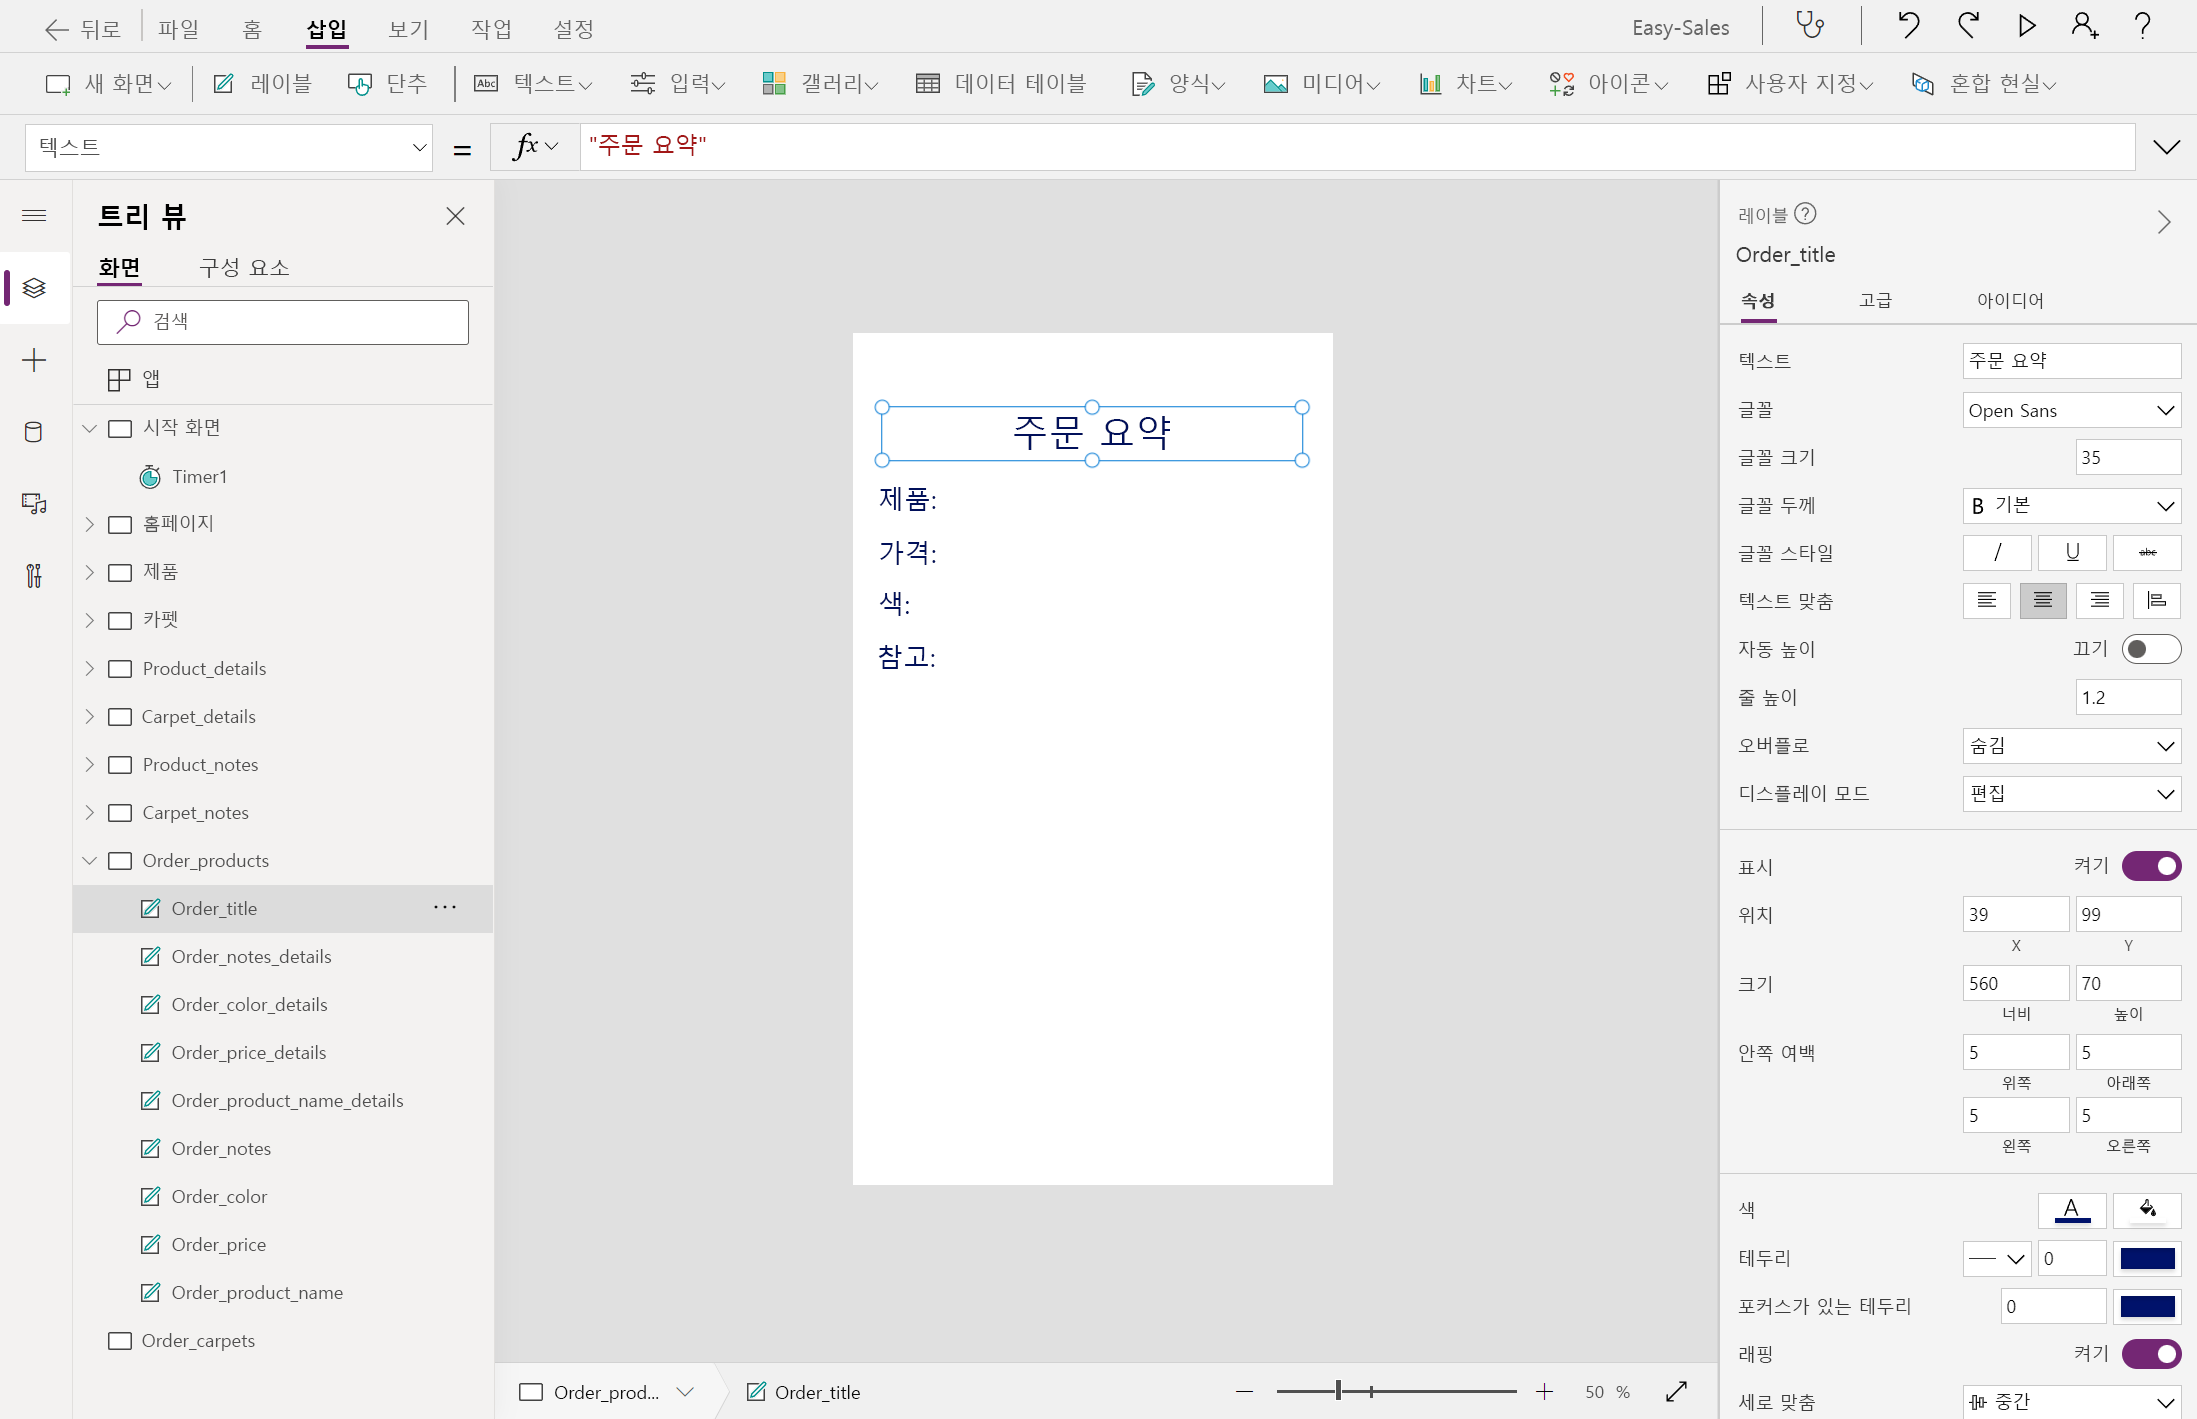Toggle the 래핑 wrap switch

click(2151, 1354)
